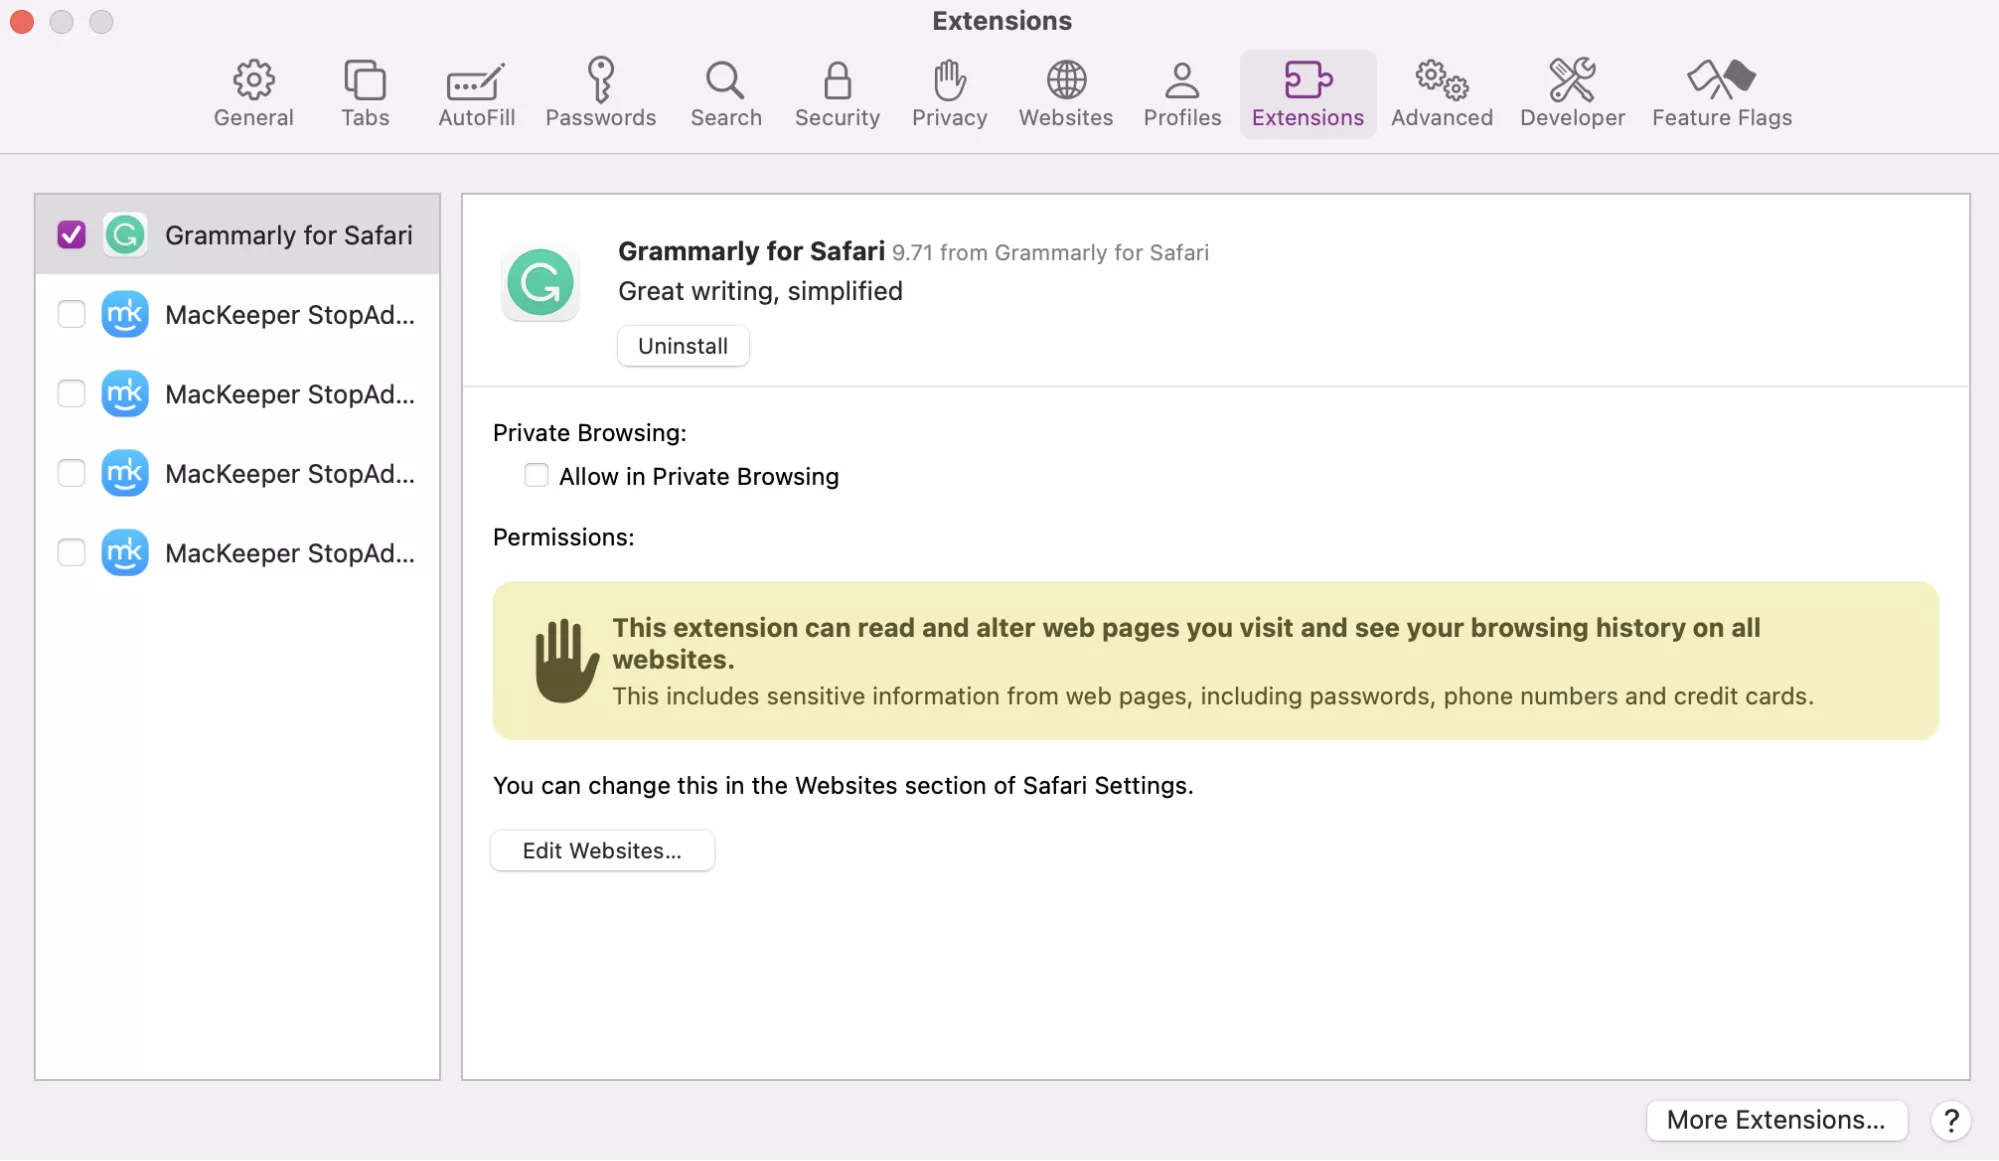This screenshot has width=1999, height=1161.
Task: Open the help question mark
Action: [1950, 1121]
